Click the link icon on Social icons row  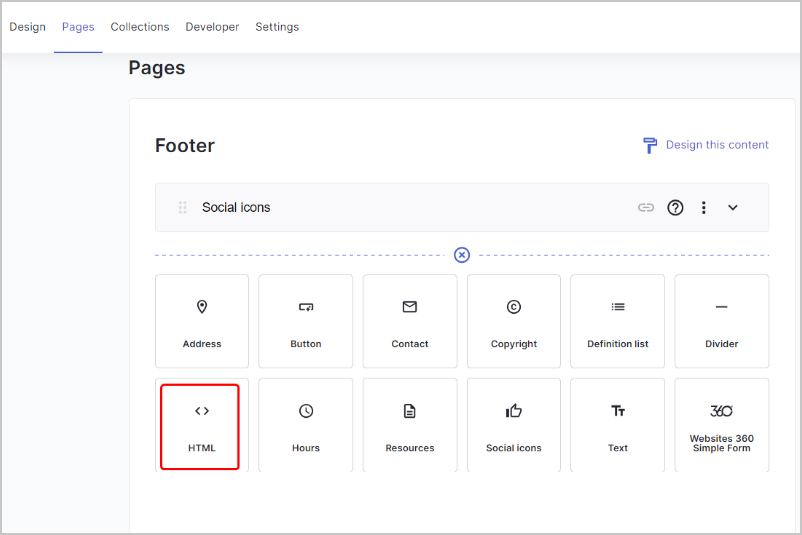646,208
